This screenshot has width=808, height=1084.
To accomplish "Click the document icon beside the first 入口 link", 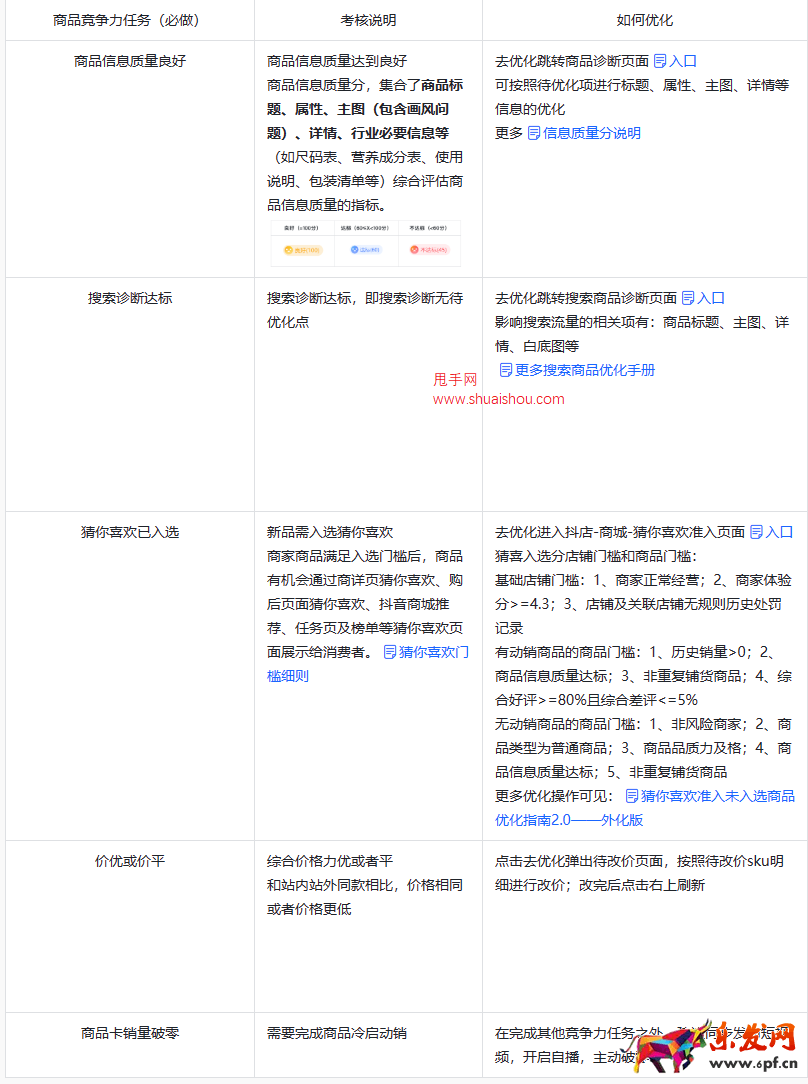I will click(x=659, y=62).
